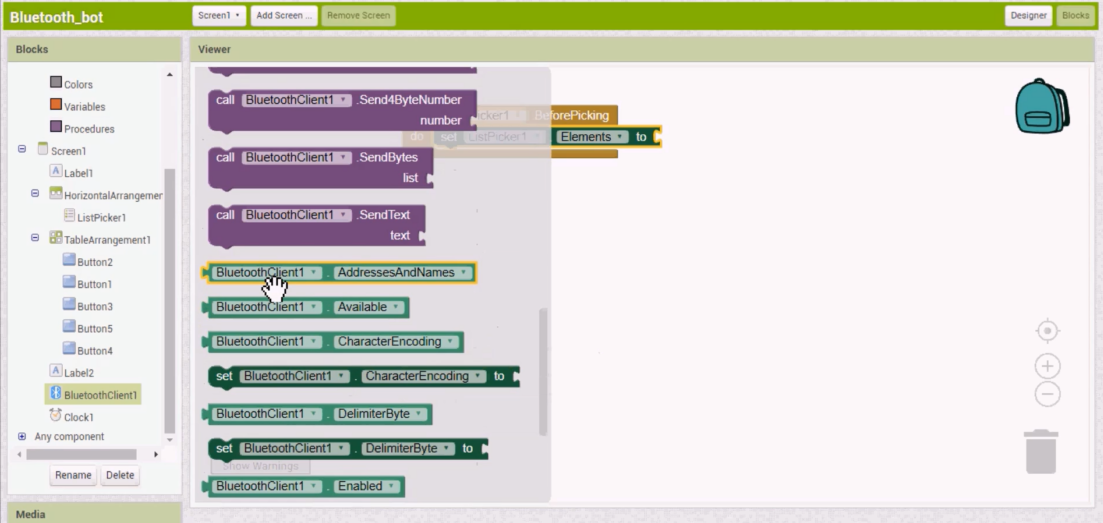Switch to the Blocks view
Screen dimensions: 1103x523
pos(1075,15)
